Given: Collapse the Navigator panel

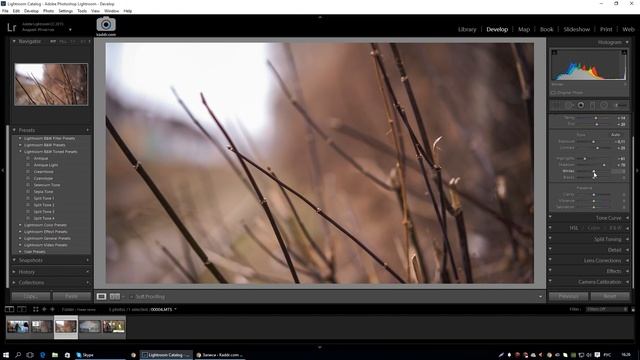Looking at the screenshot, I should (x=14, y=41).
